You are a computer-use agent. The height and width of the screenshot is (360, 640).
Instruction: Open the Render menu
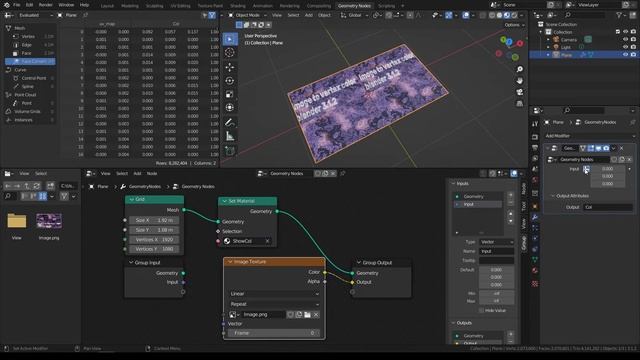pos(45,5)
